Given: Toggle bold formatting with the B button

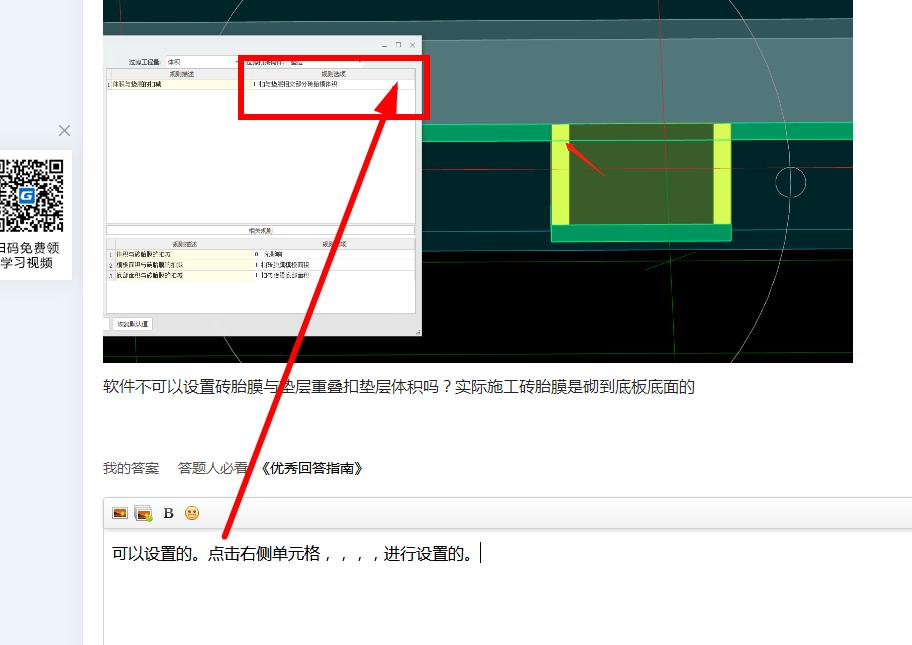Looking at the screenshot, I should [x=169, y=513].
